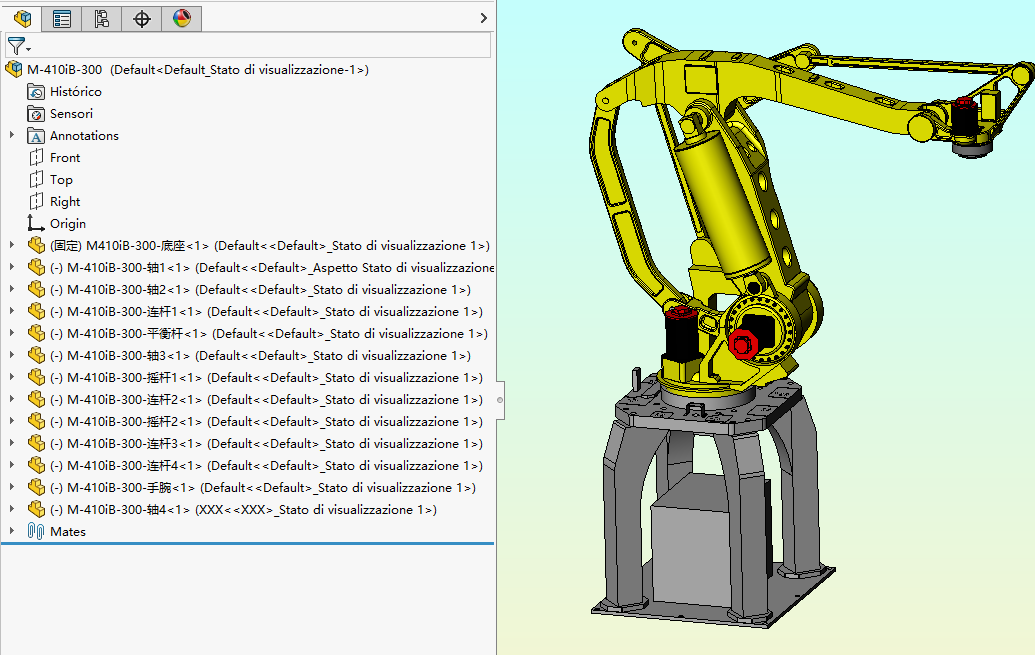Click the M-410iB-300-摇杆1 part icon
Viewport: 1035px width, 655px height.
36,377
